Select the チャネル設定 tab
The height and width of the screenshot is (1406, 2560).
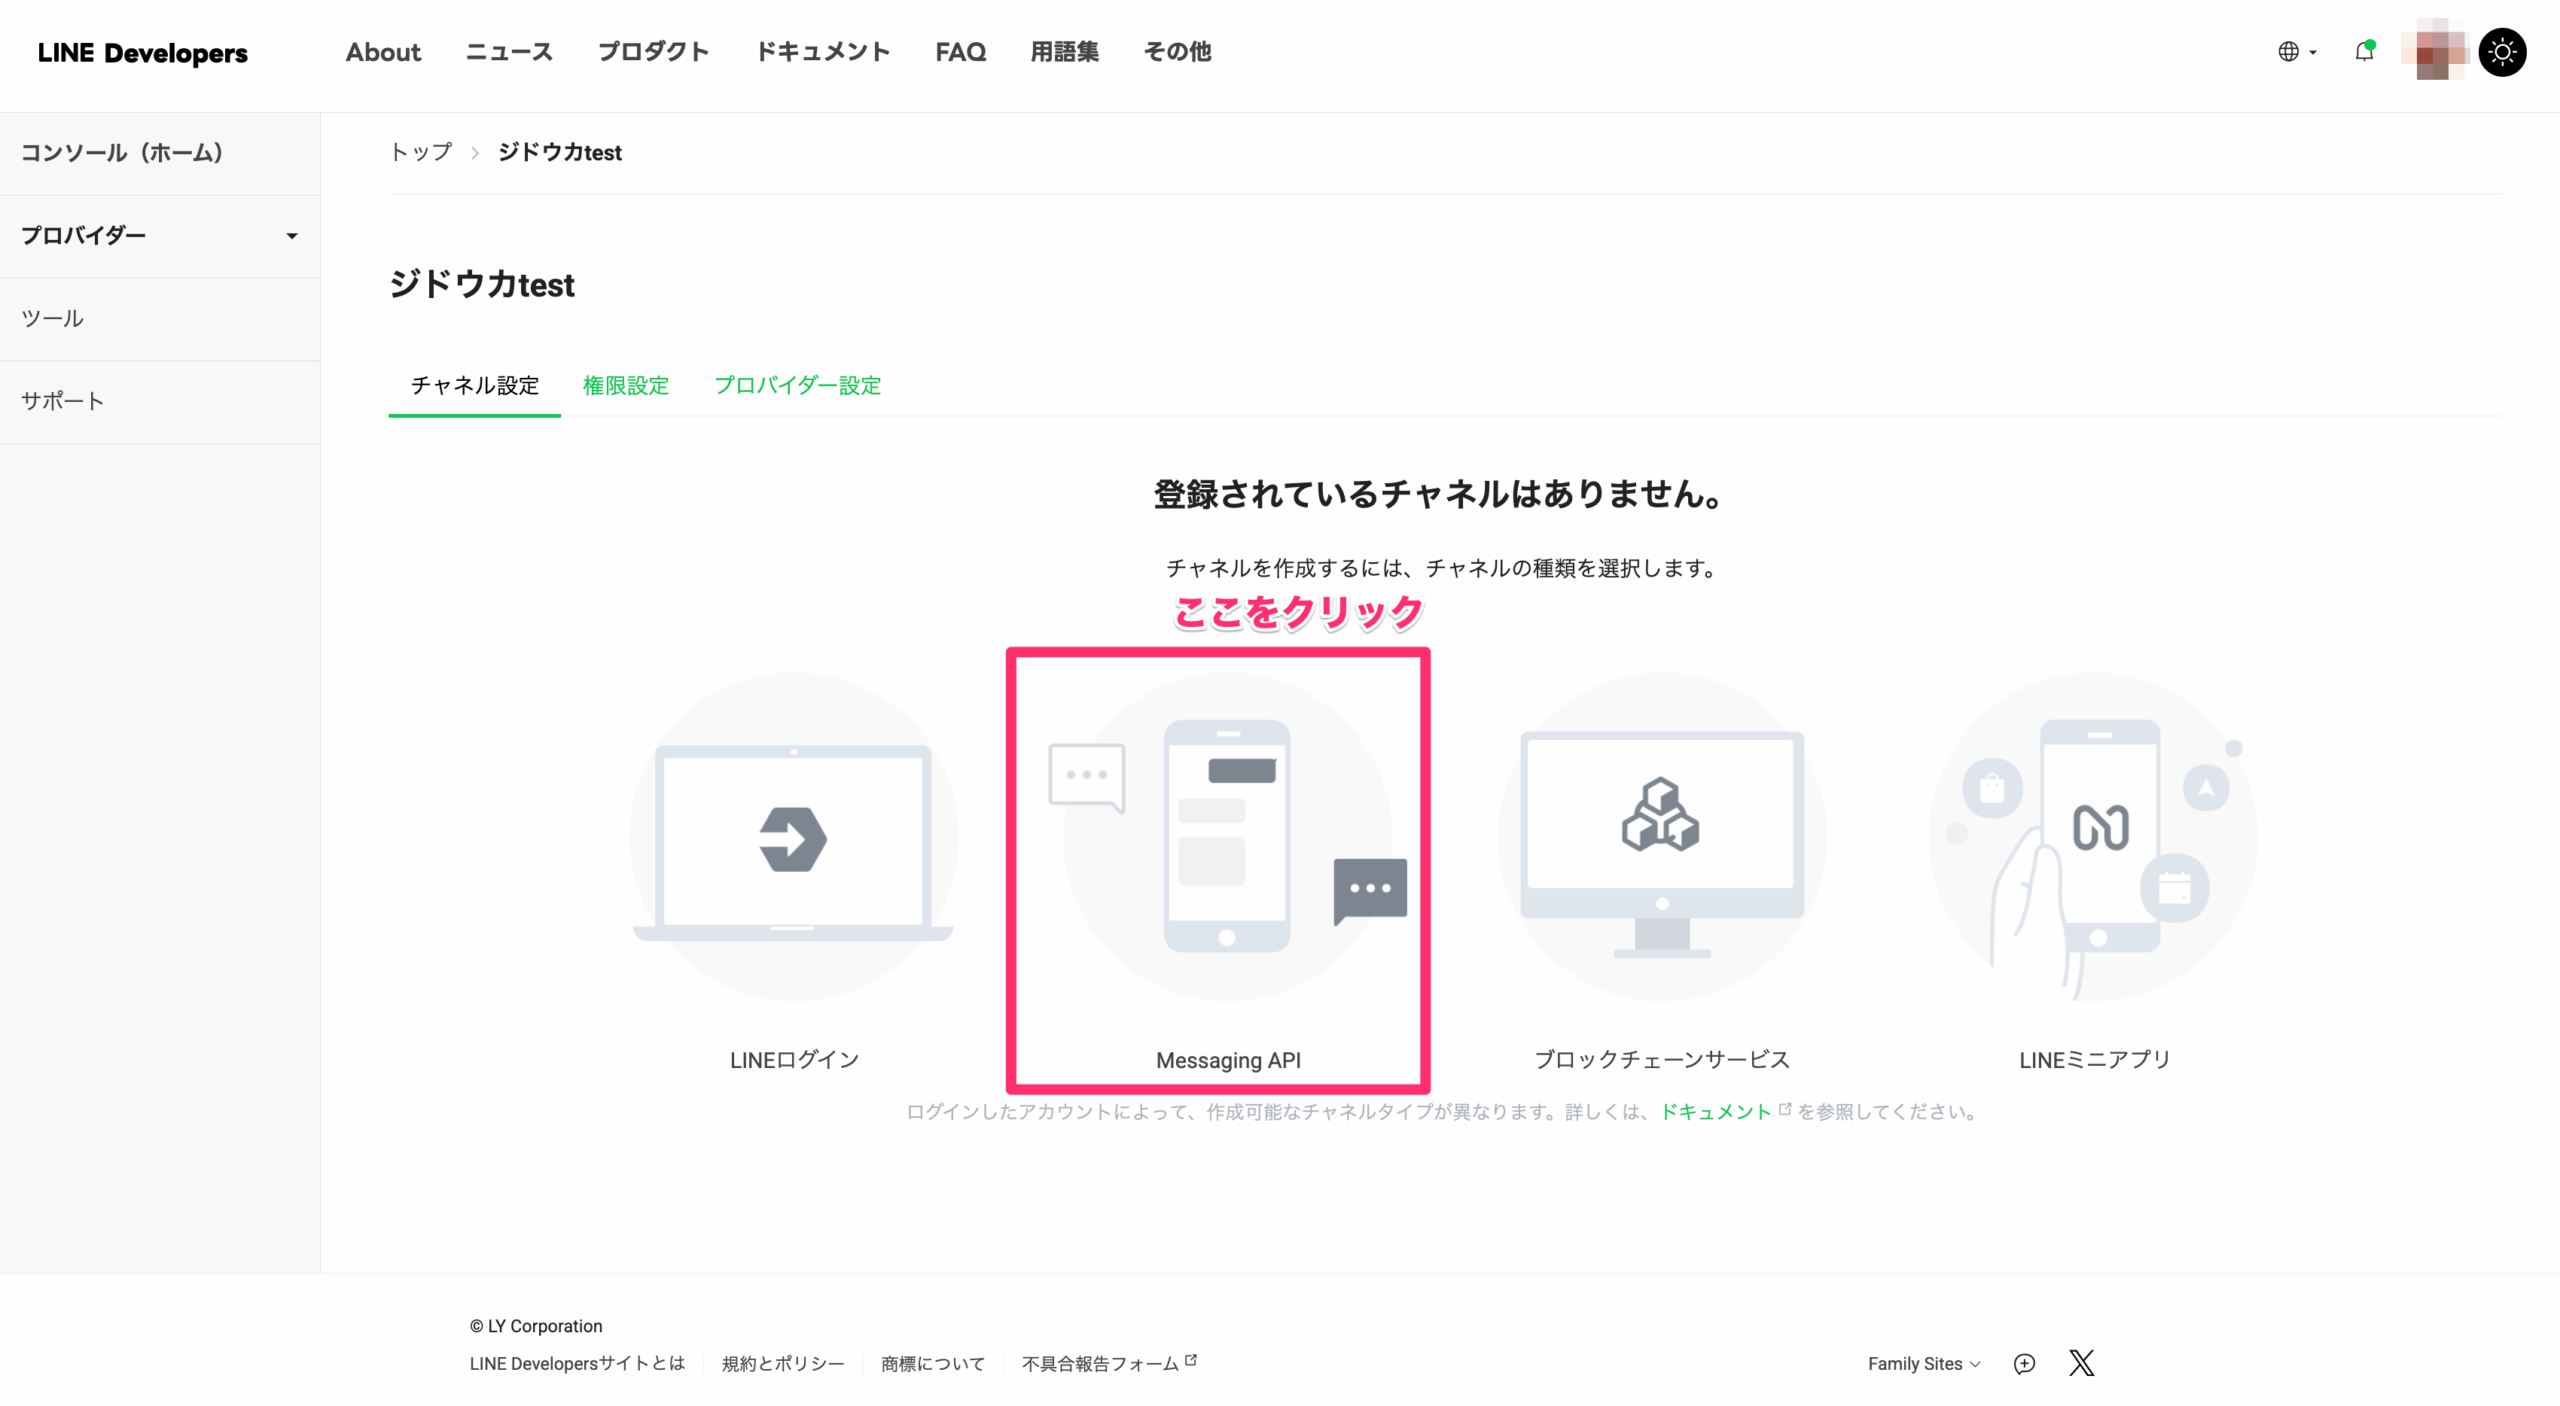475,386
